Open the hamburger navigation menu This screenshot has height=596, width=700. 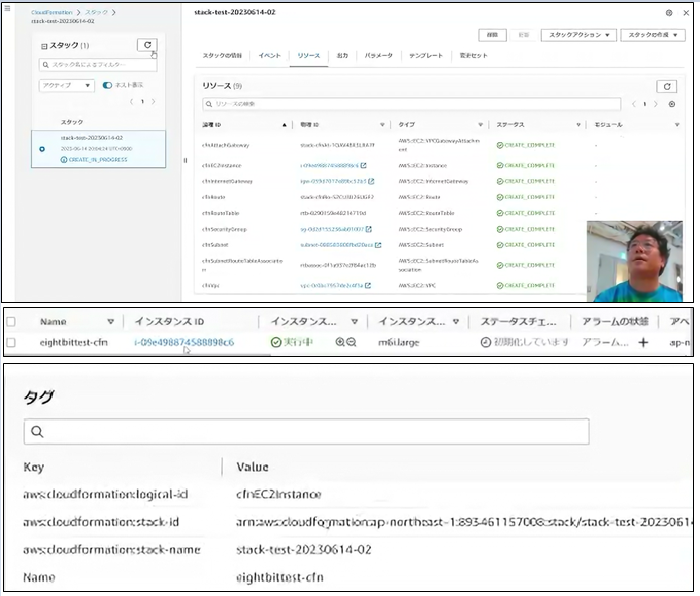pos(10,11)
